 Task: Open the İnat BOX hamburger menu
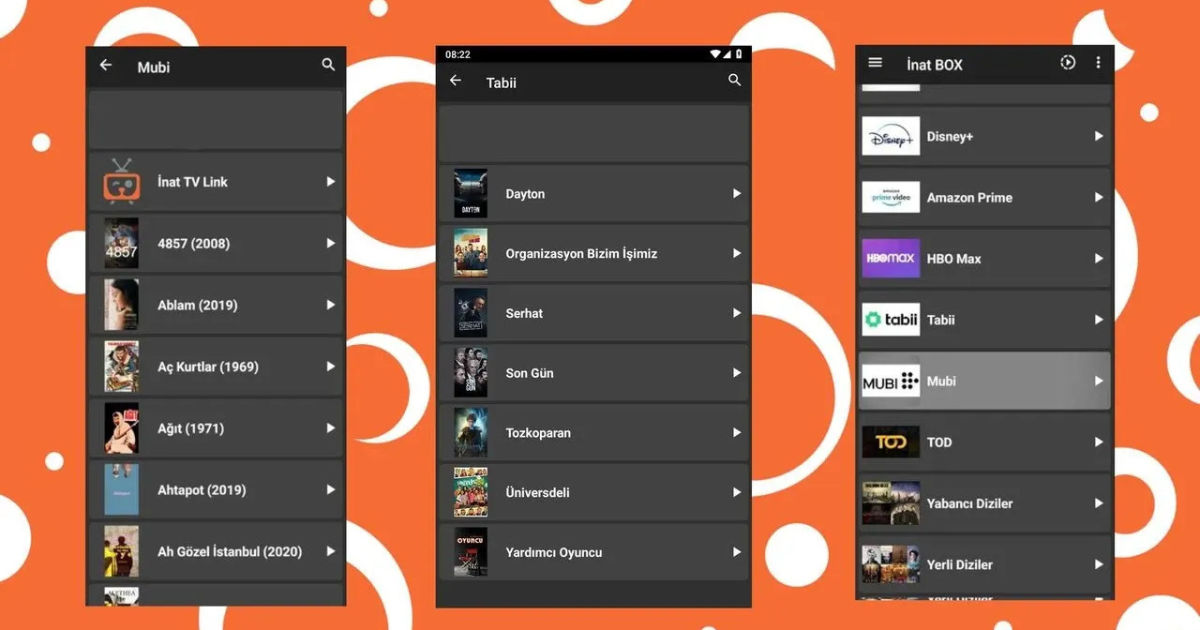(875, 63)
